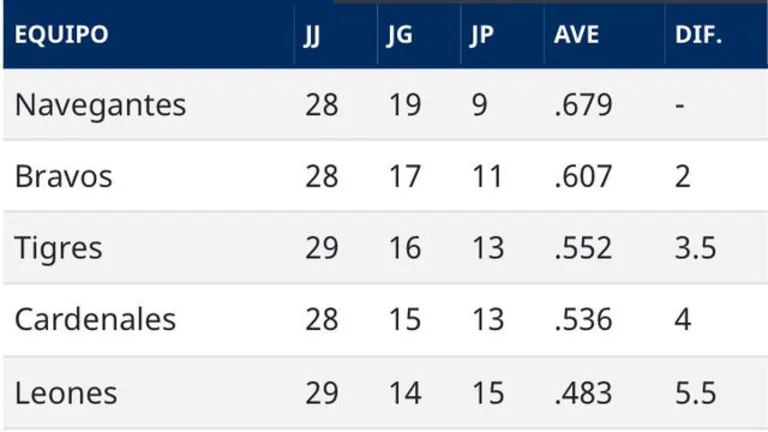This screenshot has width=768, height=432.
Task: Open the Tigres team entry
Action: click(x=58, y=248)
